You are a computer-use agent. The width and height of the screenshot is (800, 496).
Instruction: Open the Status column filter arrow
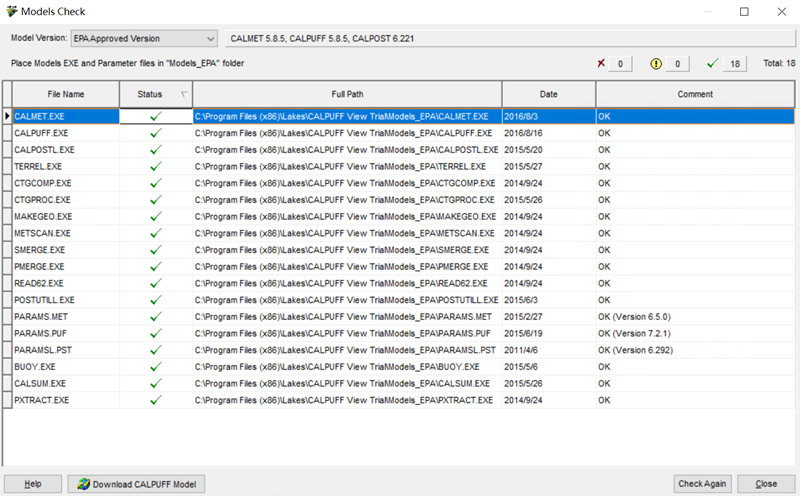182,95
